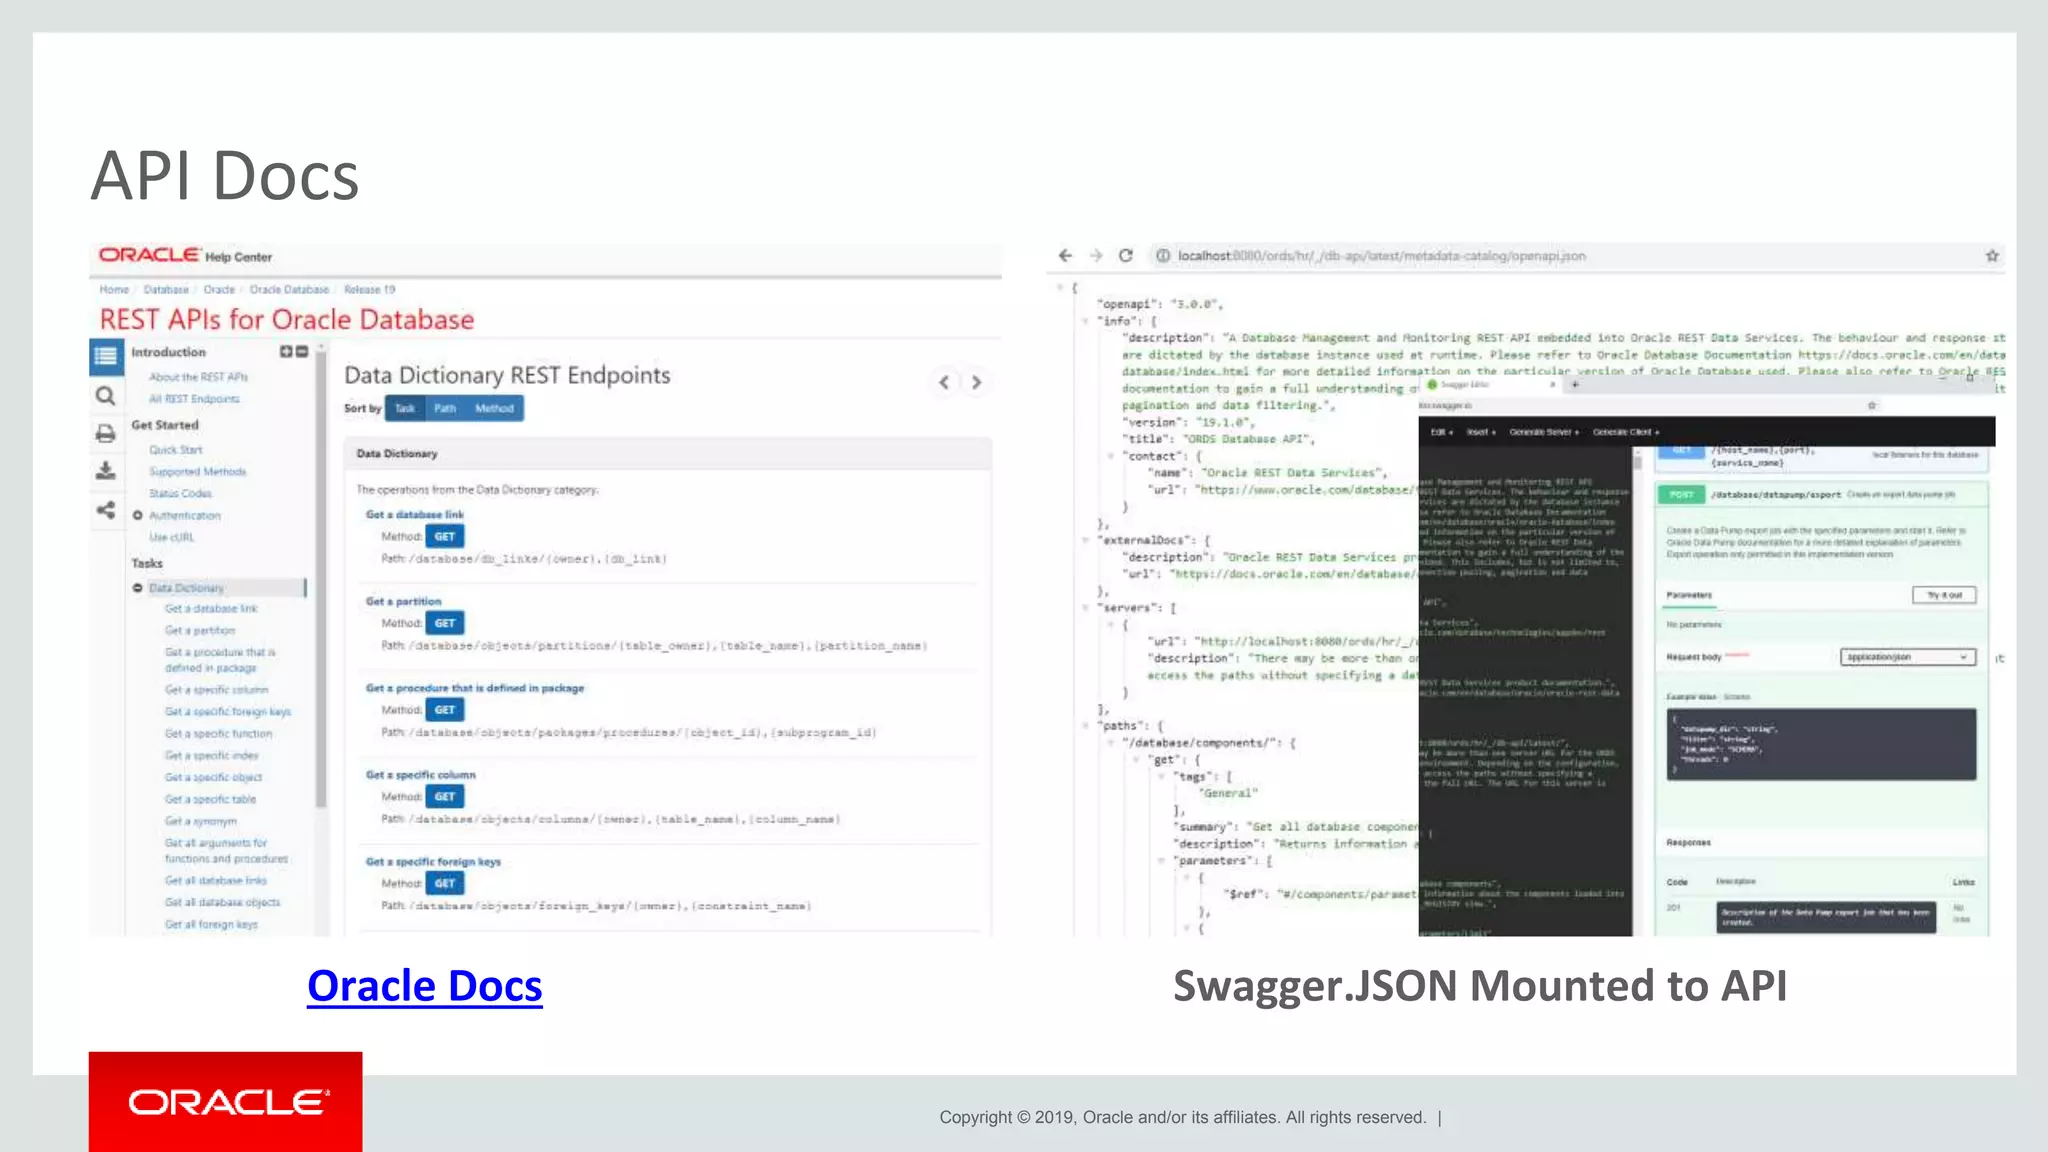This screenshot has height=1152, width=2048.
Task: Sort endpoints by Task
Action: 405,408
